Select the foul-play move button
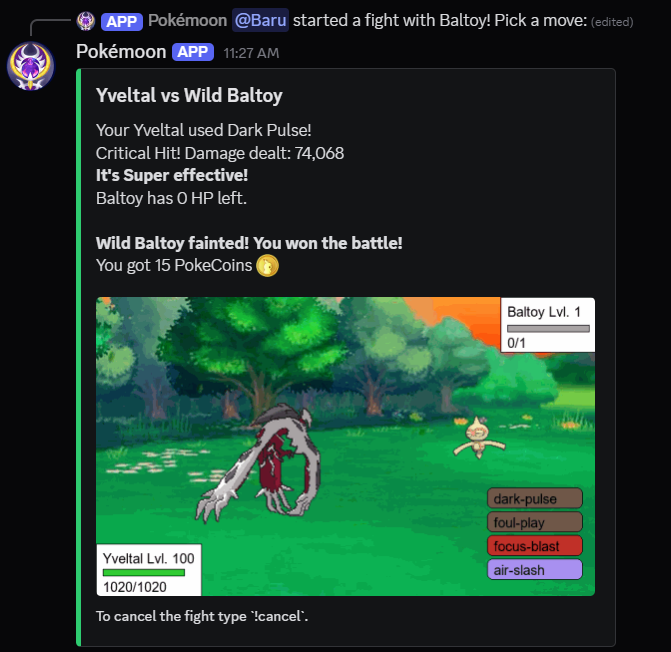The width and height of the screenshot is (671, 652). coord(535,522)
